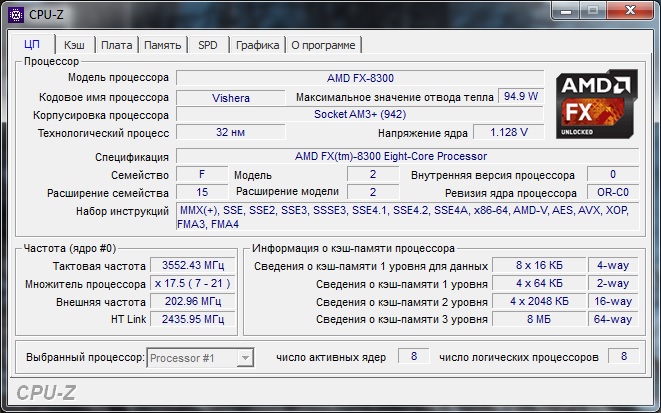This screenshot has height=413, width=661.
Task: Close the CPU-Z window
Action: coord(630,11)
